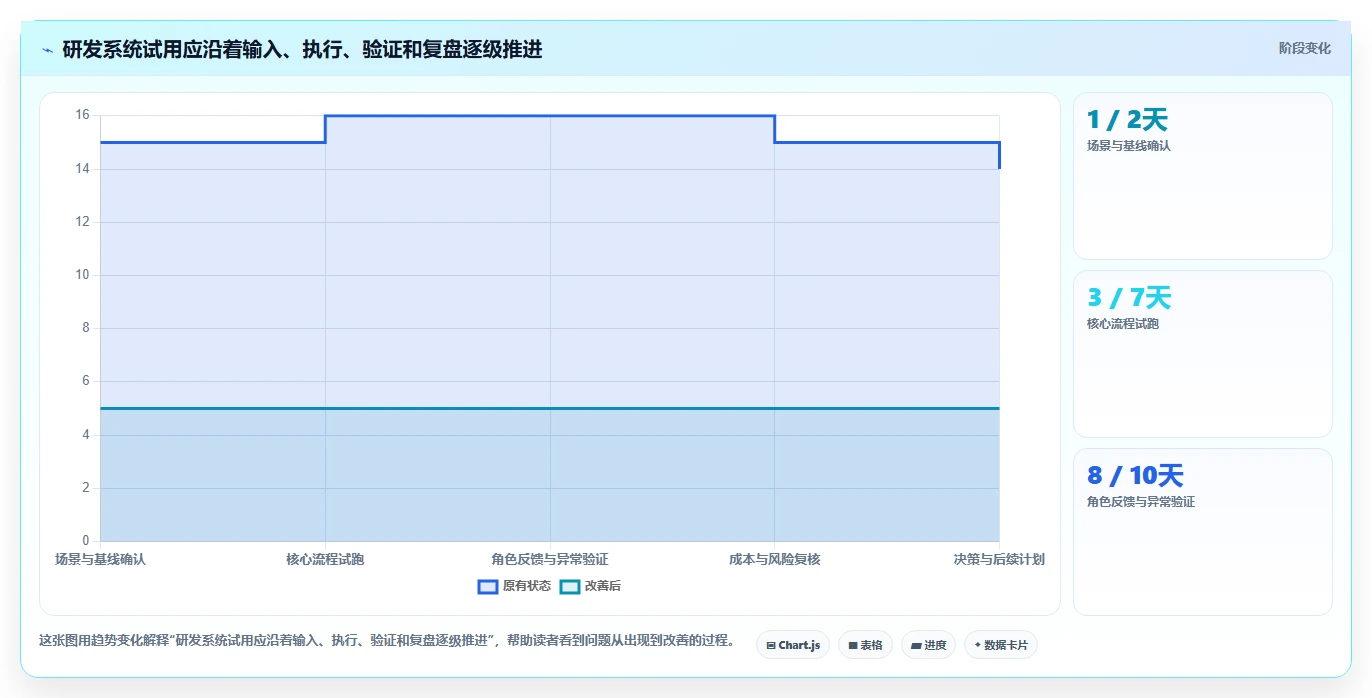Click the 场景与基线确认 axis label
This screenshot has height=698, width=1372.
pyautogui.click(x=100, y=559)
